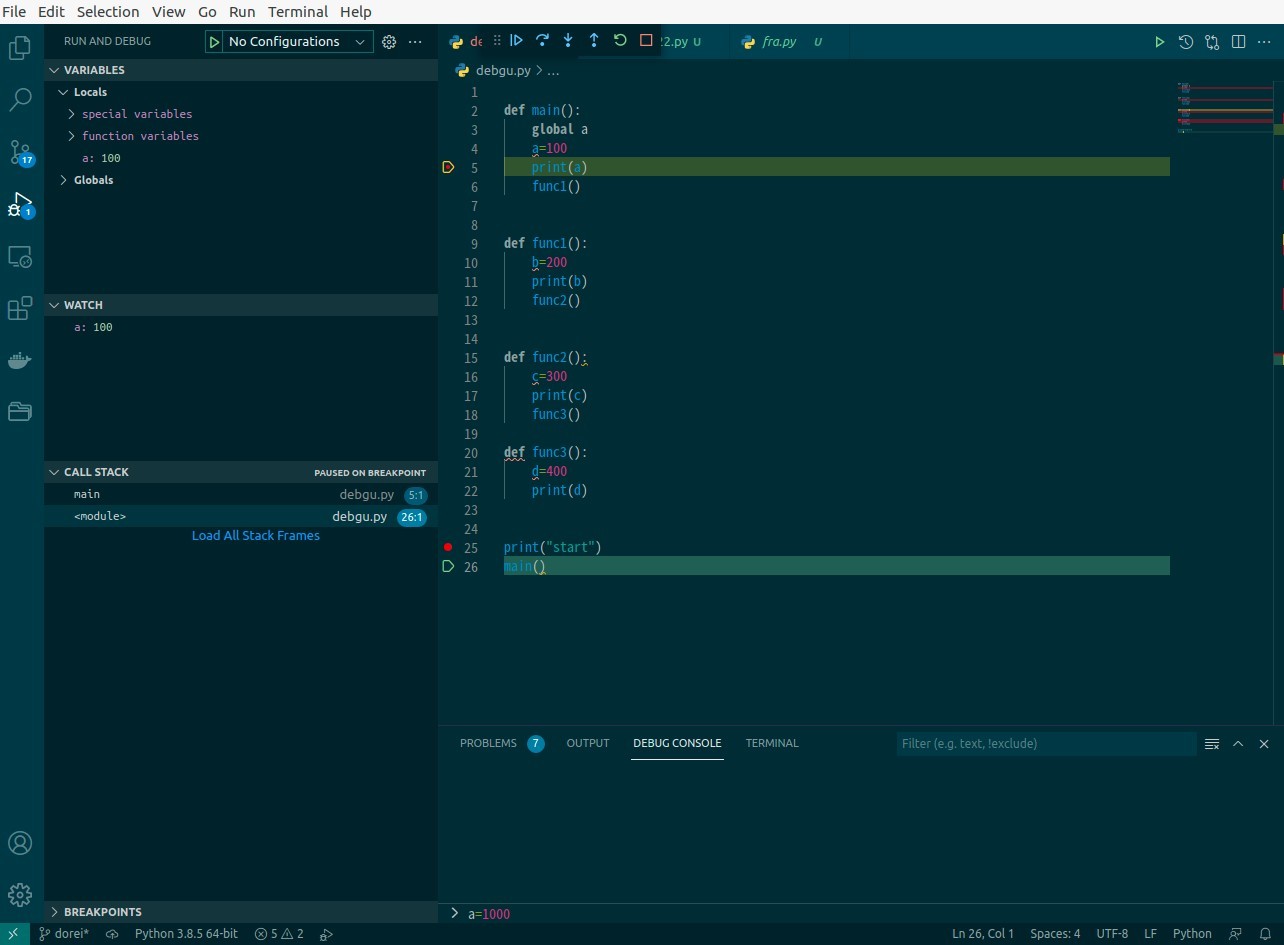Screen dimensions: 1284x945
Task: Open notifications bell in status bar
Action: click(x=1265, y=934)
